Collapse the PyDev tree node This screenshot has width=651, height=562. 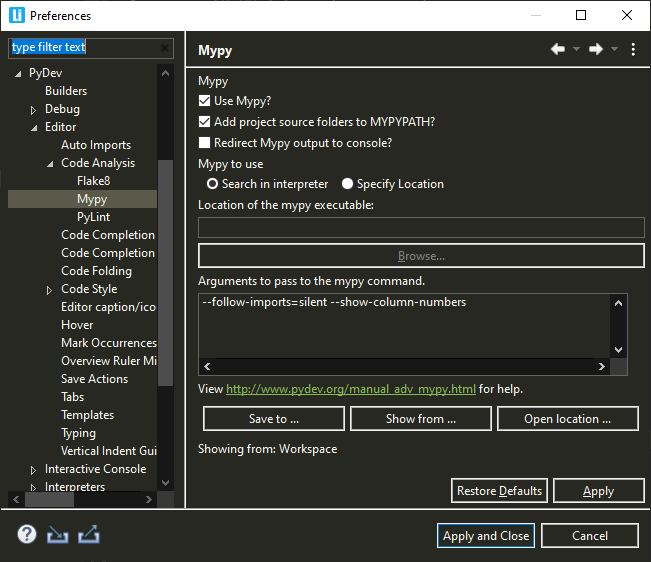pyautogui.click(x=18, y=74)
